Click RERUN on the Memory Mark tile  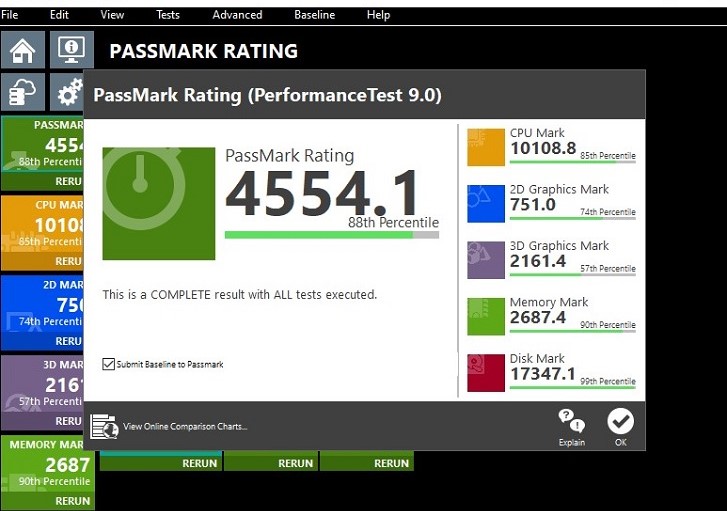[x=72, y=501]
